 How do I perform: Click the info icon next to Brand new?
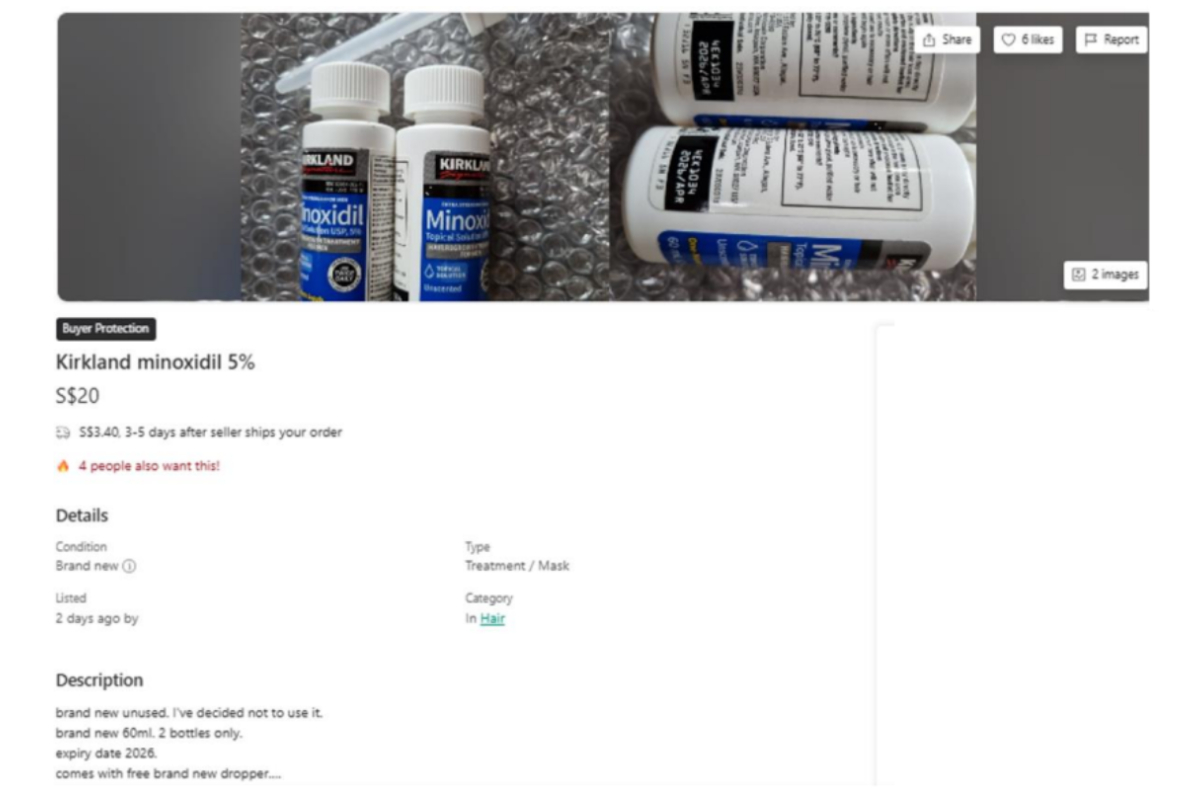(129, 566)
